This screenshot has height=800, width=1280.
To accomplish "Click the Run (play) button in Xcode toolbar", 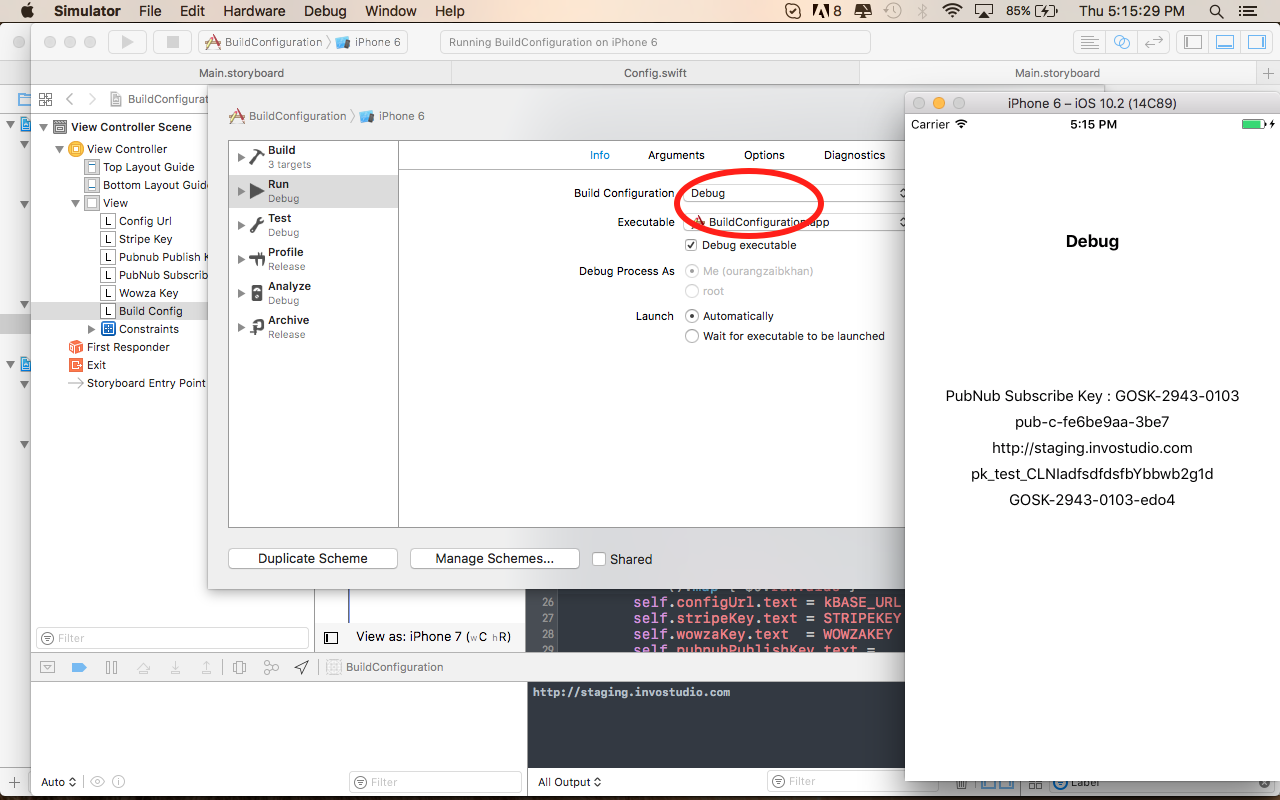I will coord(127,42).
